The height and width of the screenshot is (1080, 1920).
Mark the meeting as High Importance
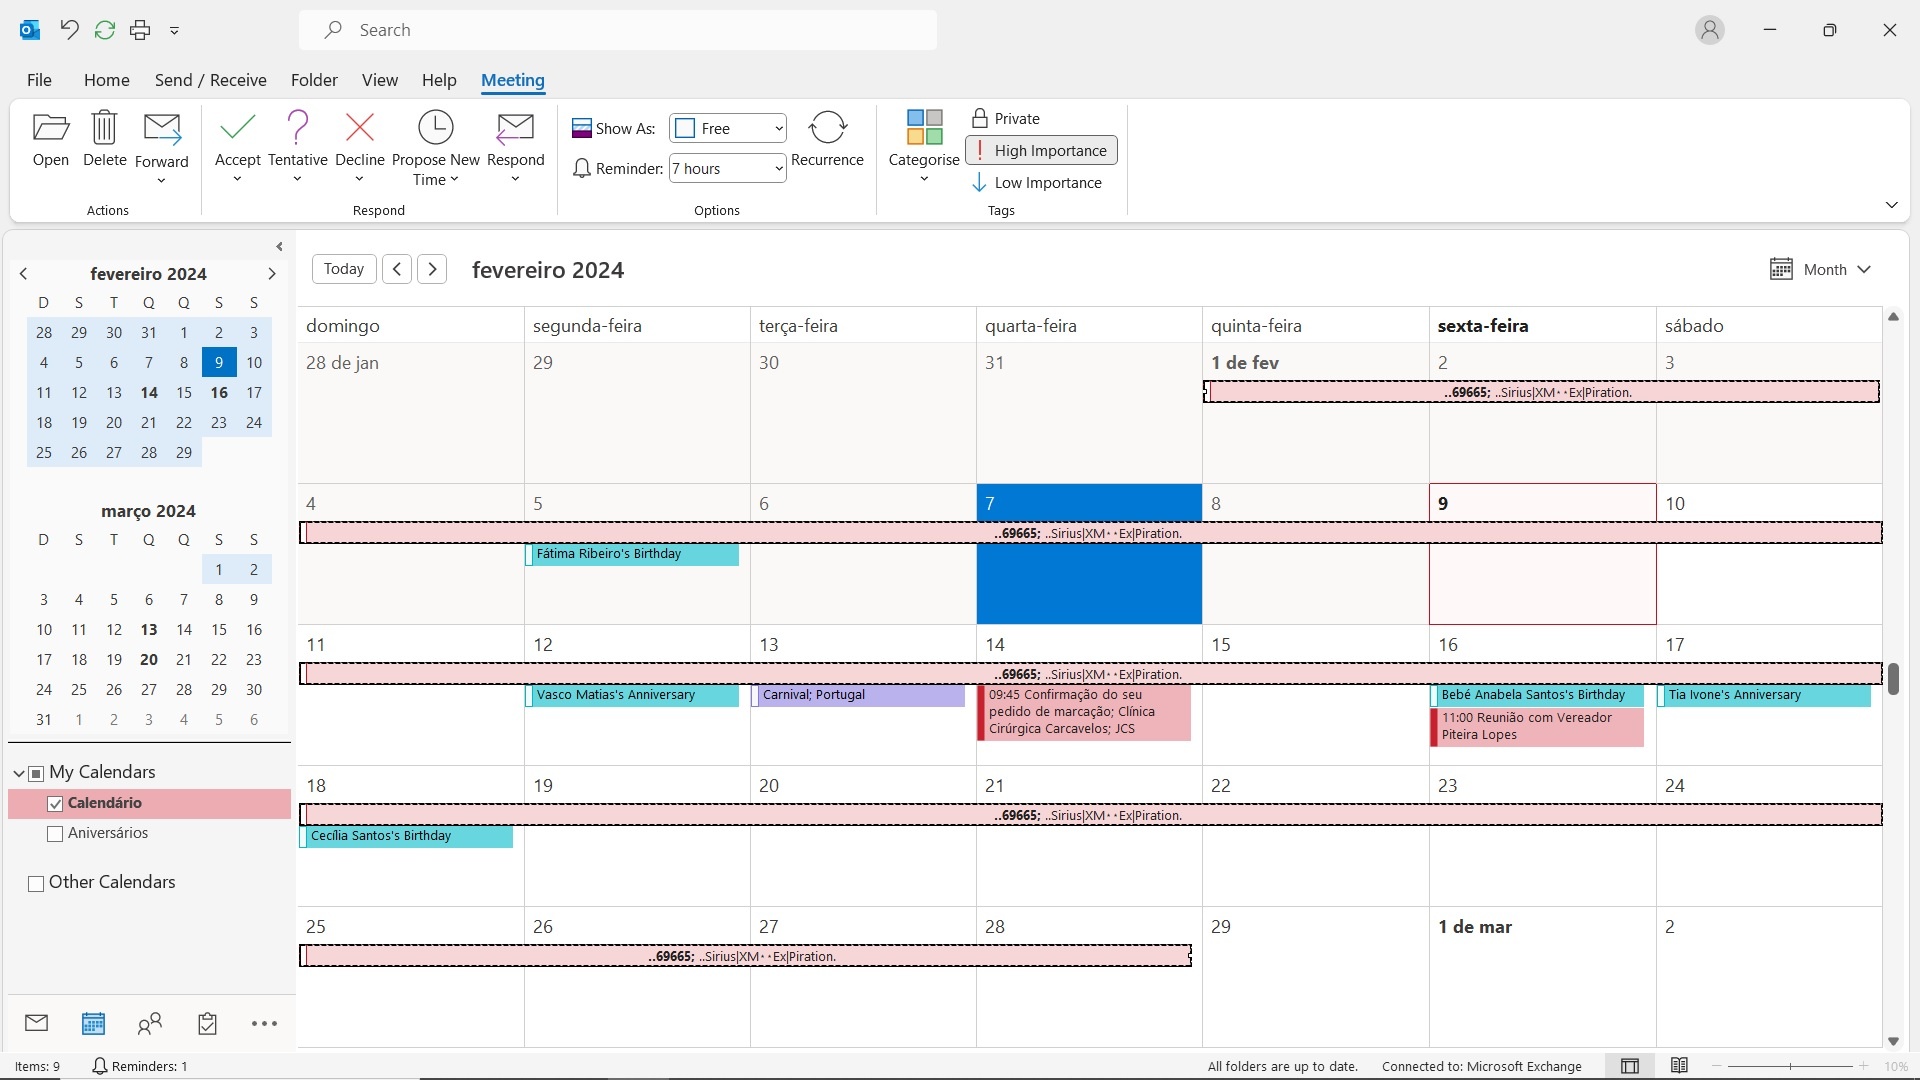coord(1040,150)
